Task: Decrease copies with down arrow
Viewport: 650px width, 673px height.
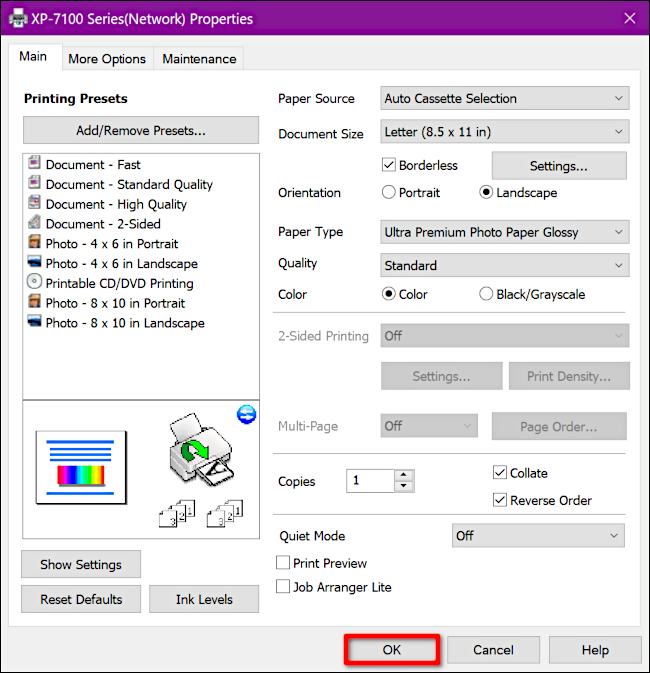Action: (404, 486)
